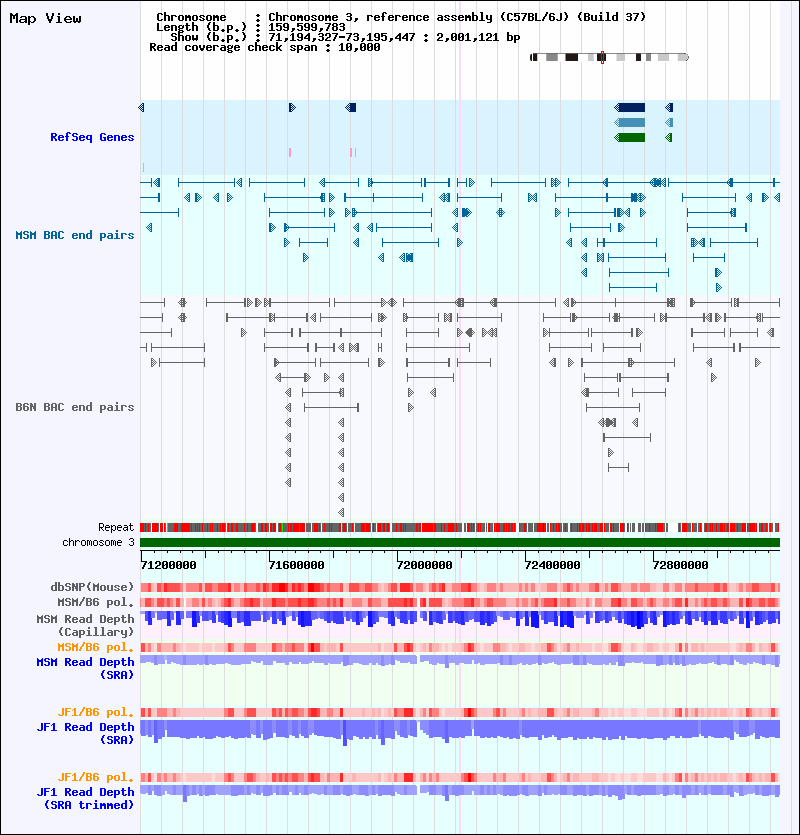This screenshot has height=835, width=800.
Task: Click the B6N BAC end pairs label
Action: click(75, 407)
